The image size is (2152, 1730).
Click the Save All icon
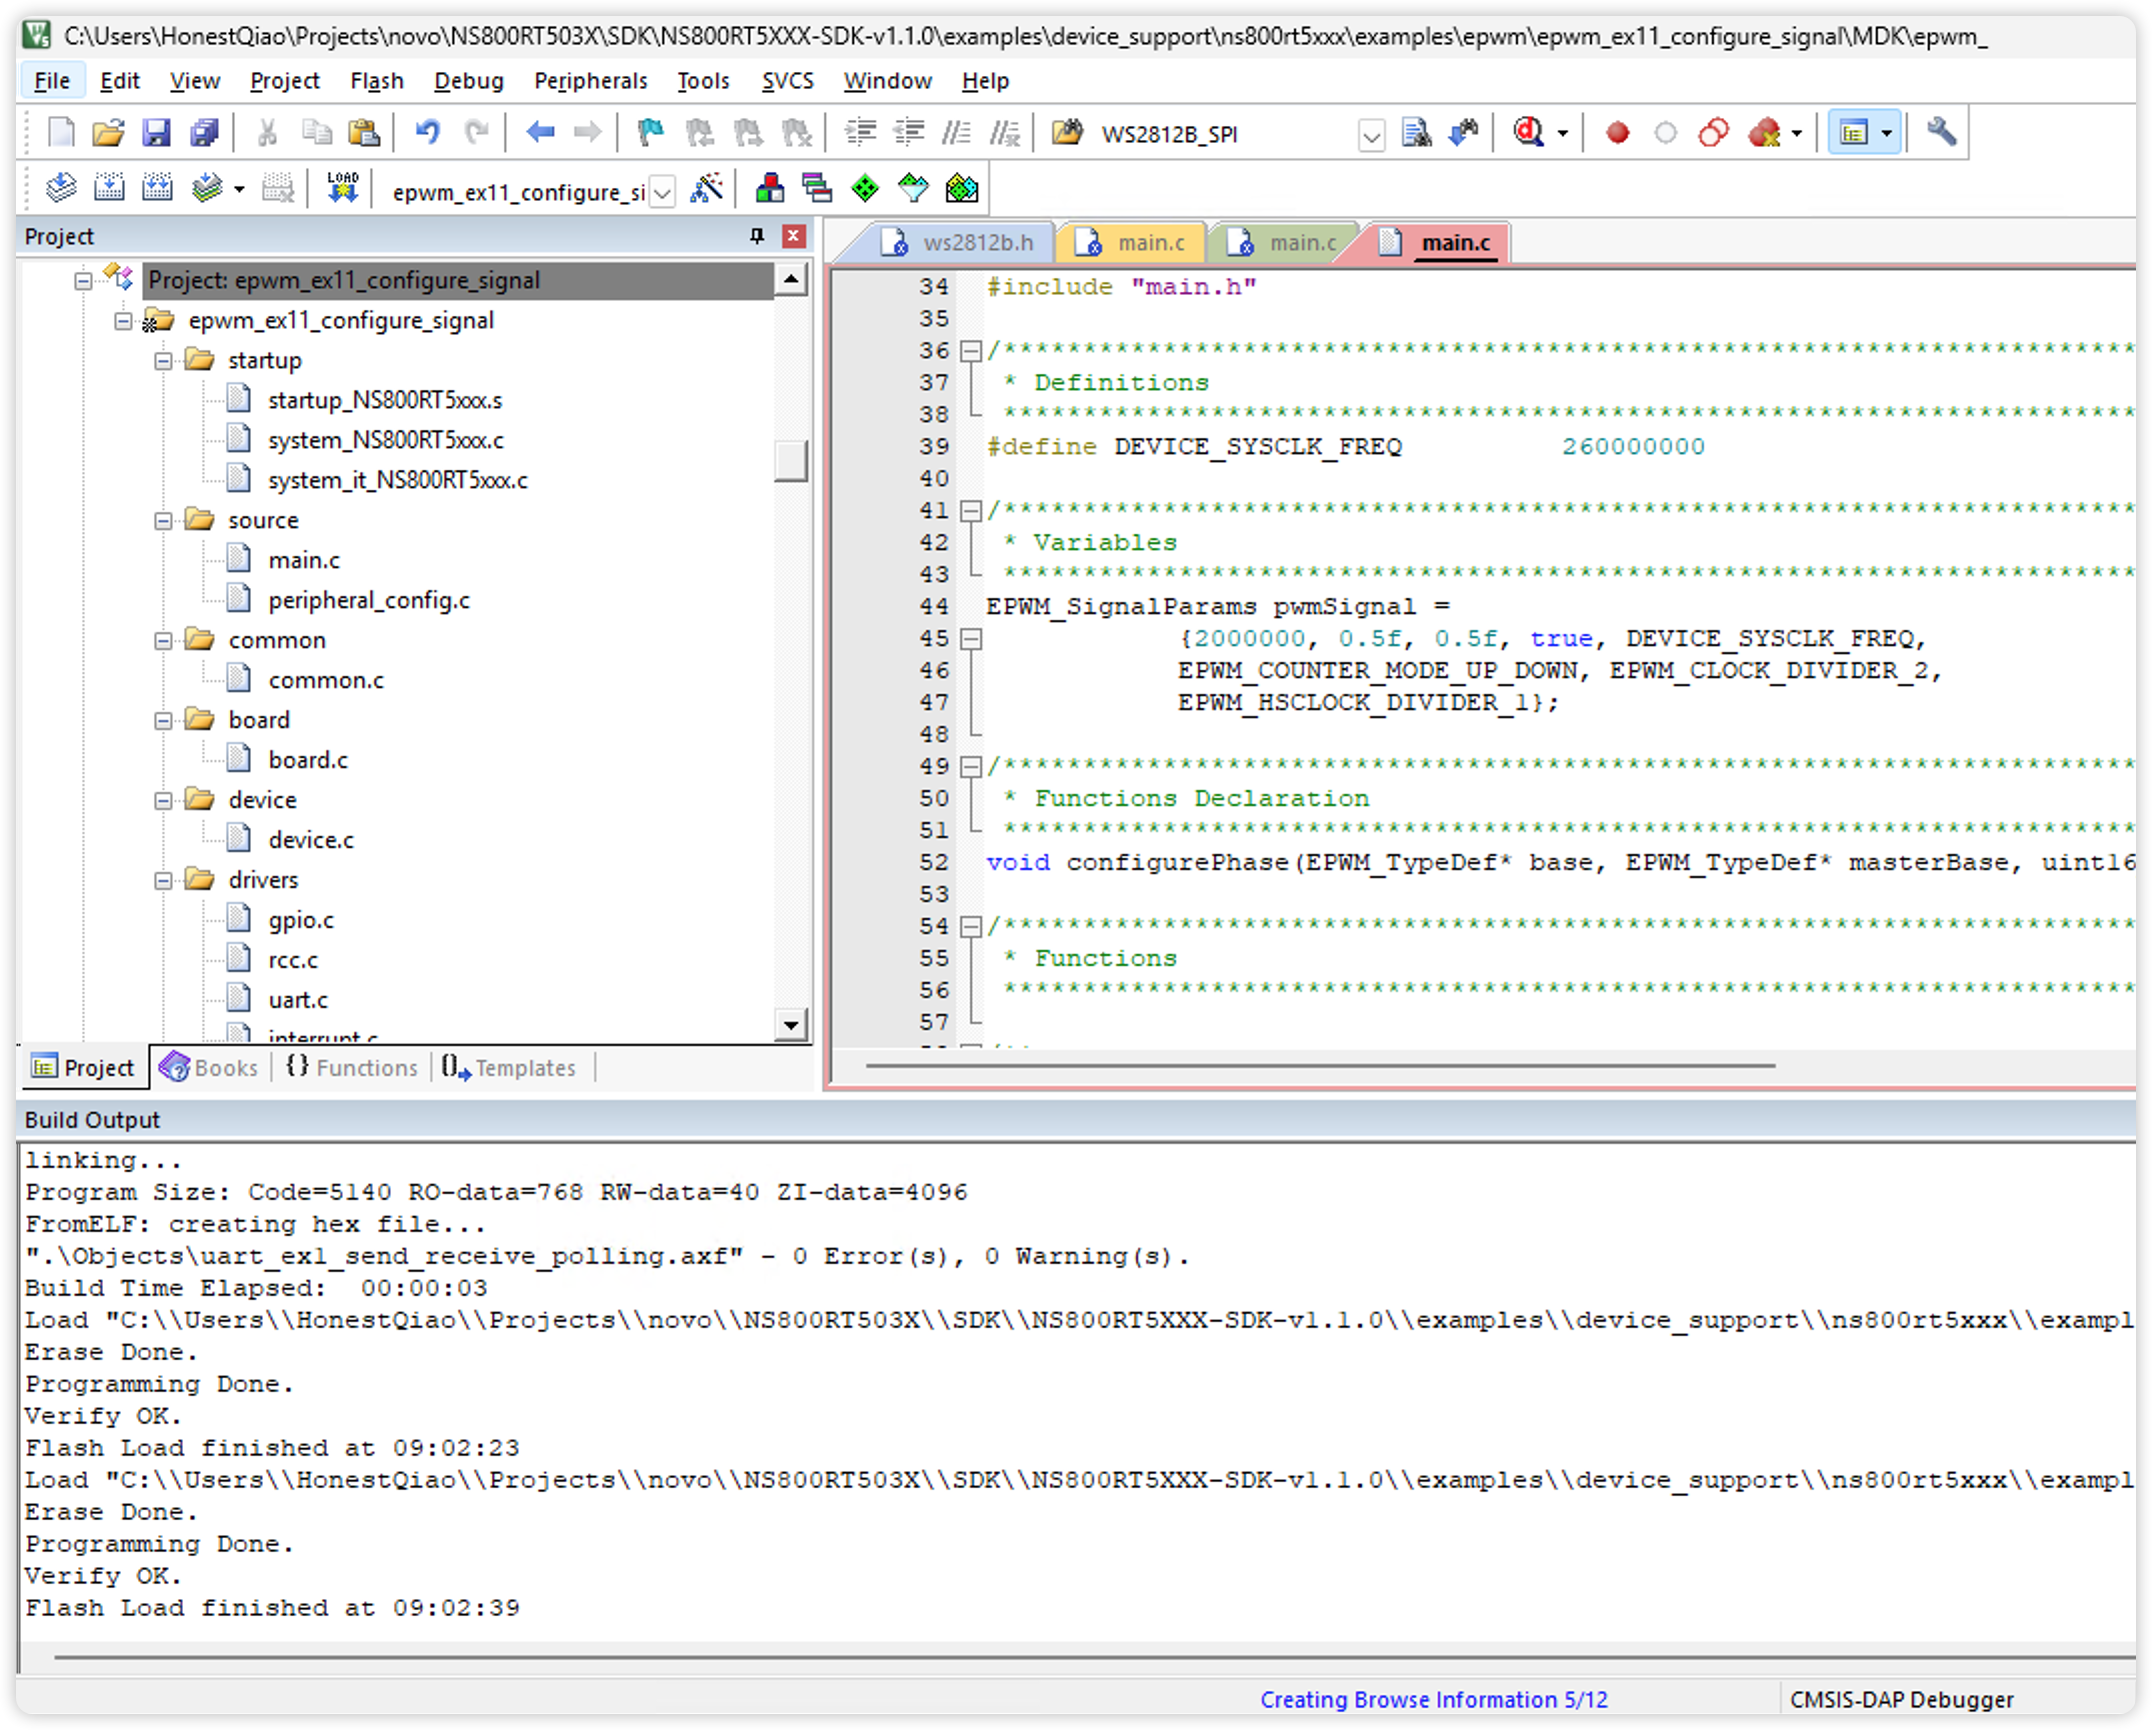204,132
